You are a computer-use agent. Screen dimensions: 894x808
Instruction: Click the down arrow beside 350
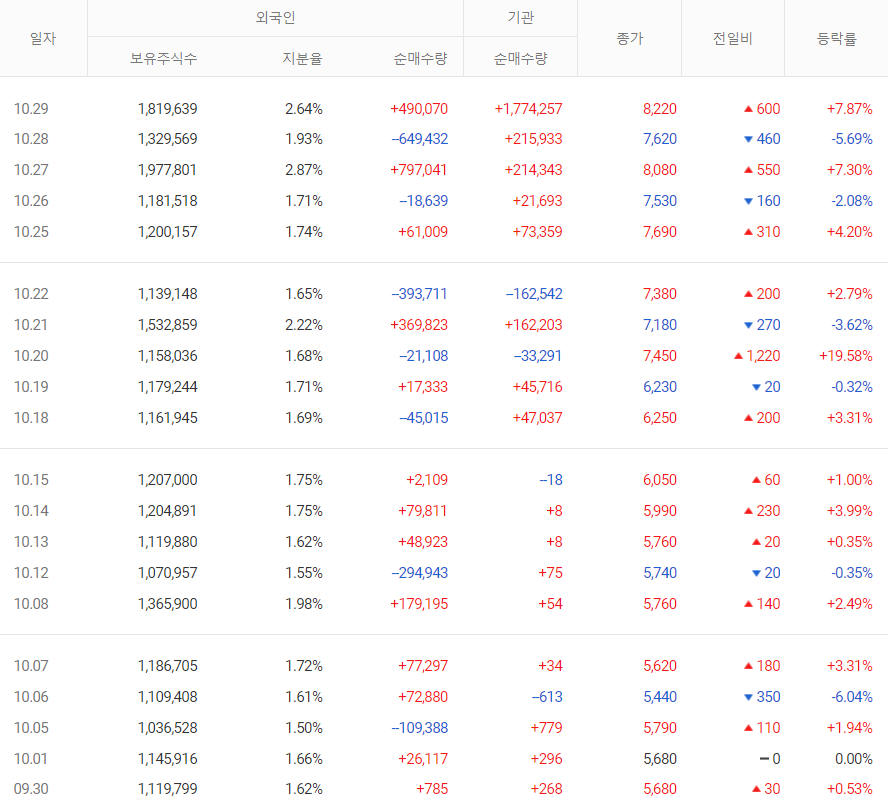coord(749,697)
